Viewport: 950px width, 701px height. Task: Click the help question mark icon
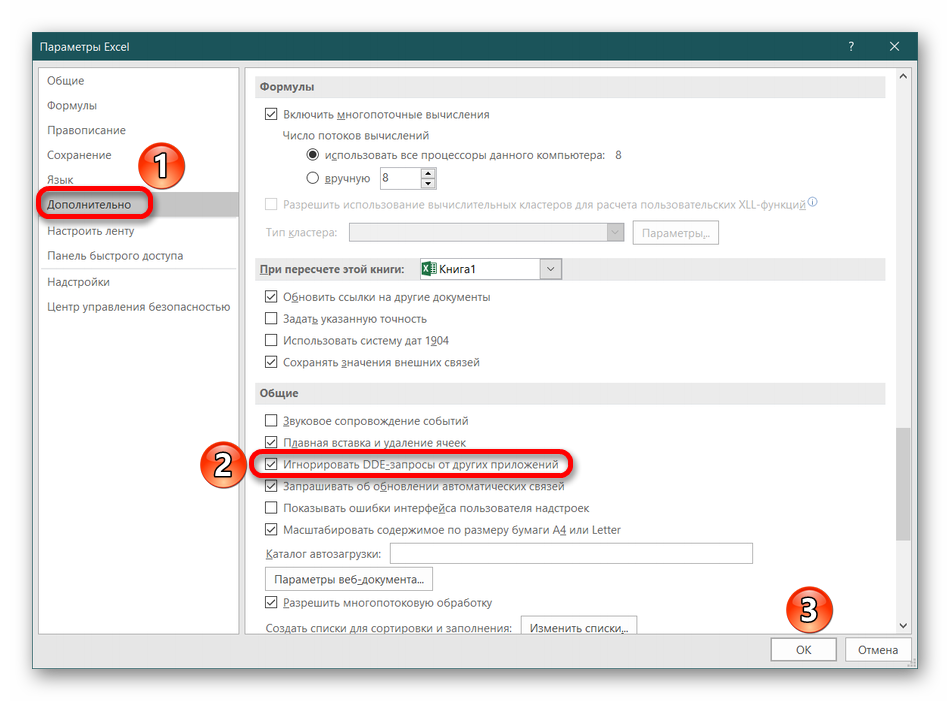click(x=851, y=47)
